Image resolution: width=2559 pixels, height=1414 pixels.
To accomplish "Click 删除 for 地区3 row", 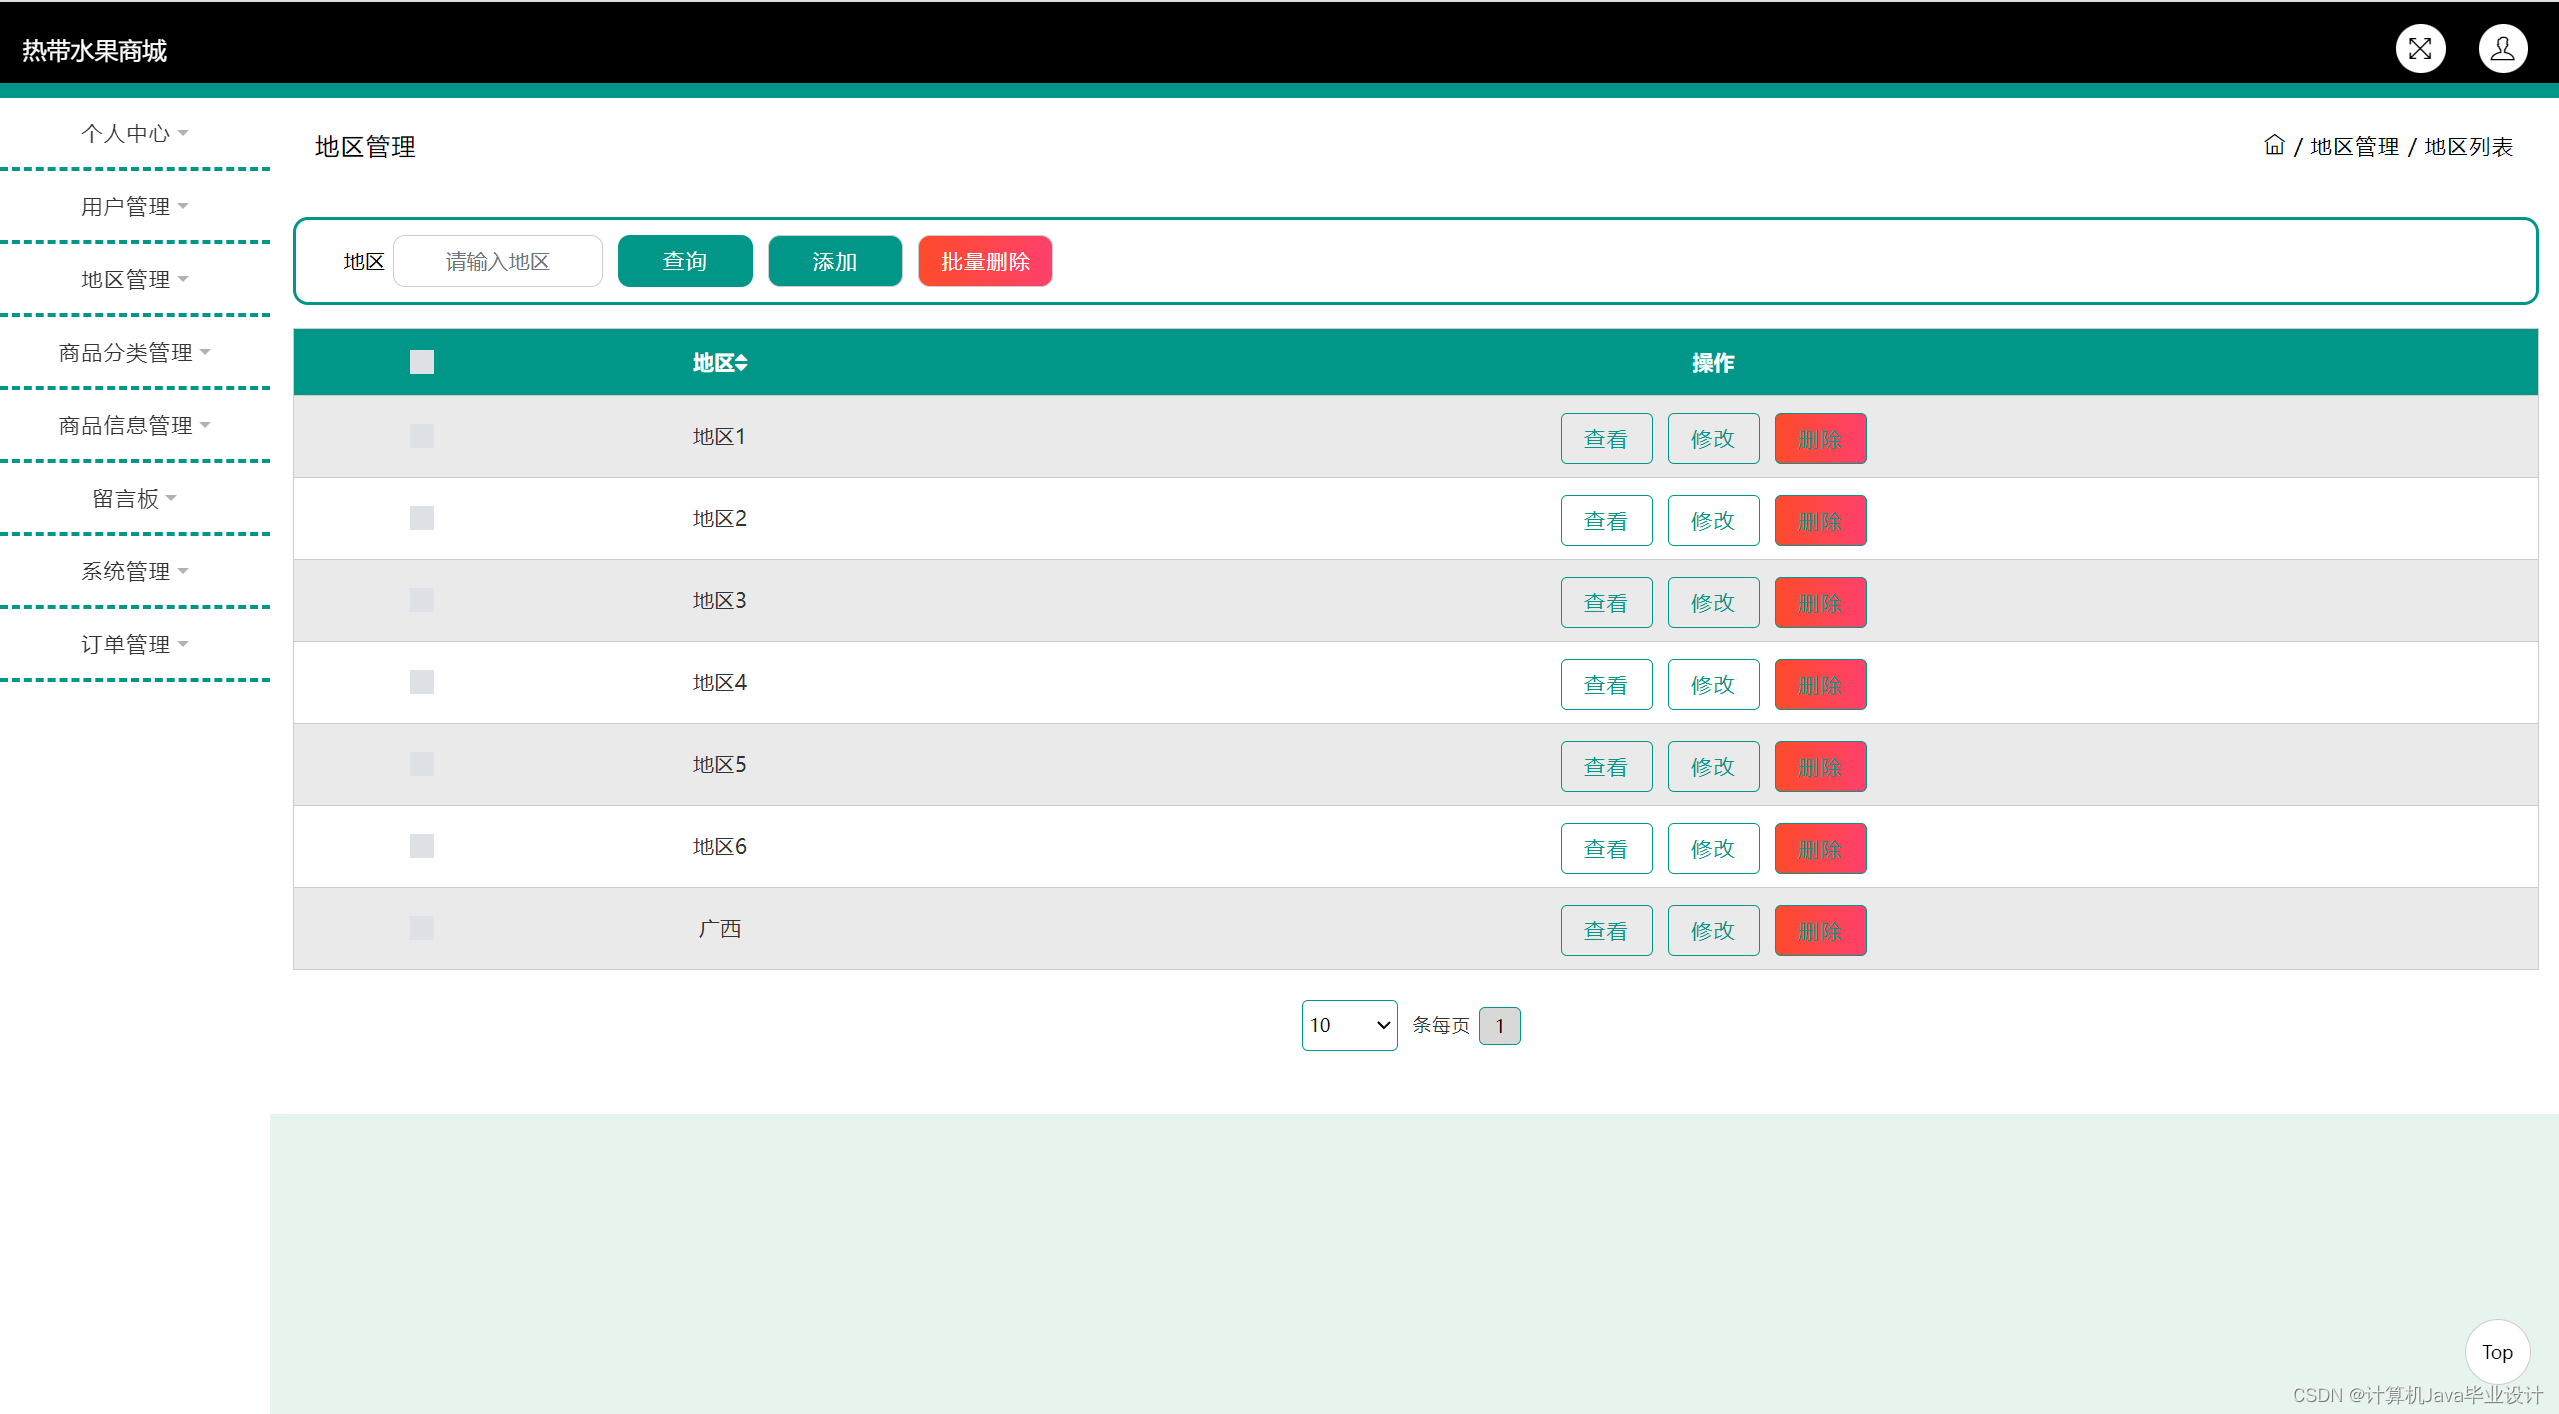I will coord(1819,603).
